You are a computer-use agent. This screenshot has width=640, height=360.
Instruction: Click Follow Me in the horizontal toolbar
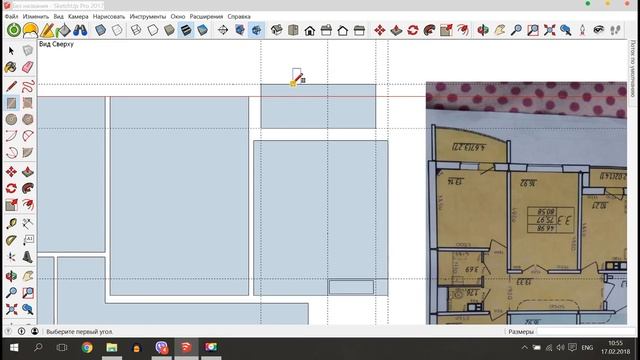[x=429, y=30]
